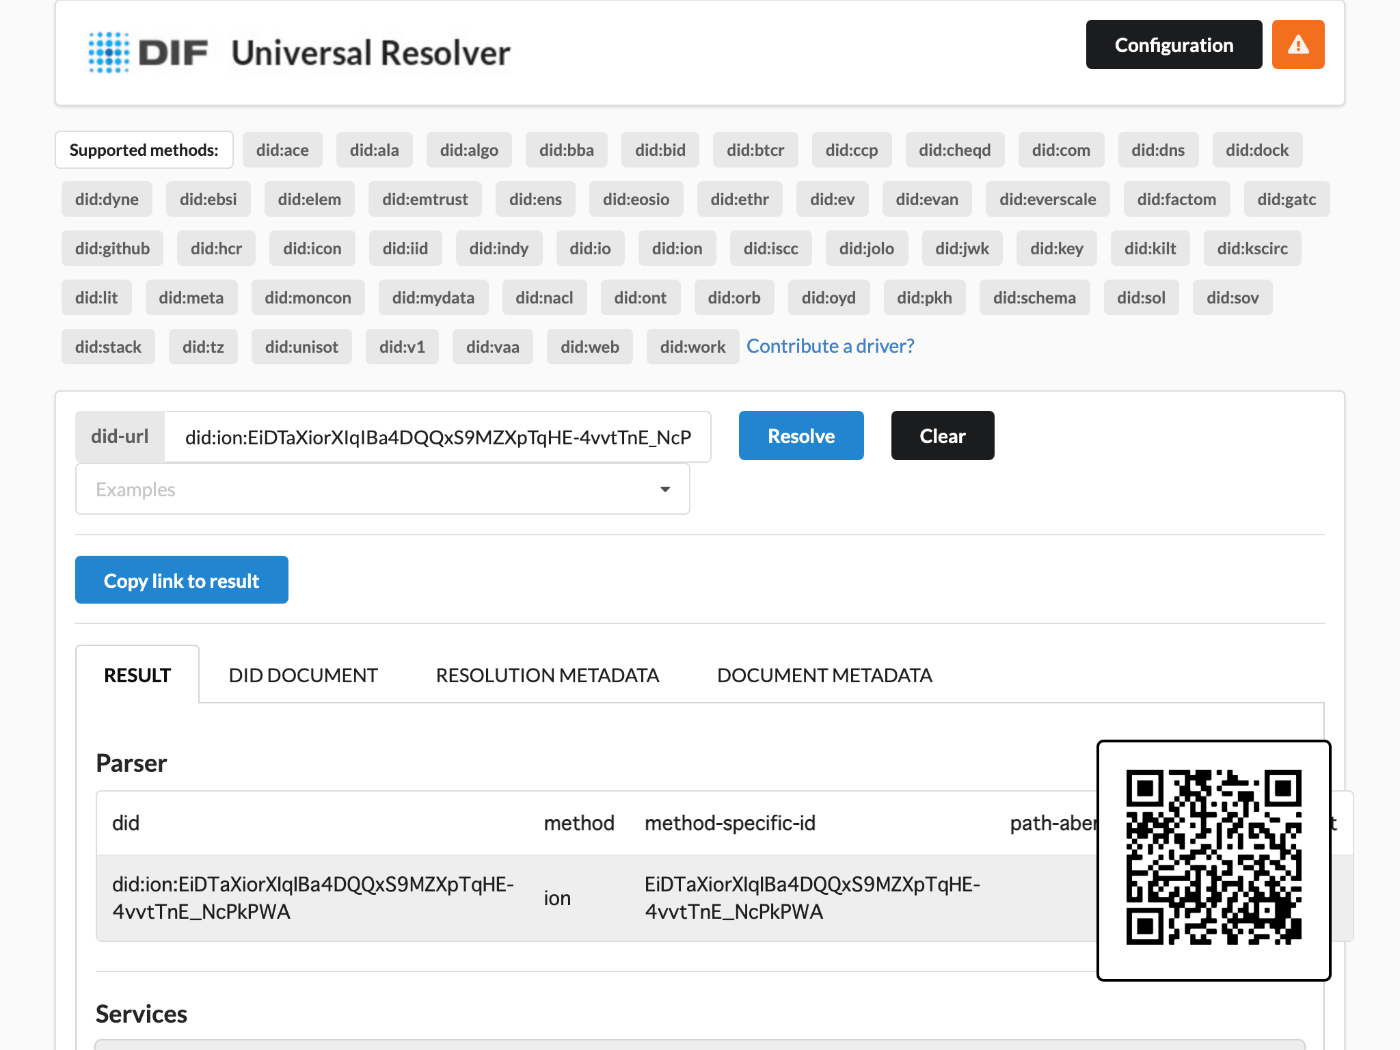The image size is (1400, 1050).
Task: Select the did:btcr method chip
Action: tap(755, 149)
